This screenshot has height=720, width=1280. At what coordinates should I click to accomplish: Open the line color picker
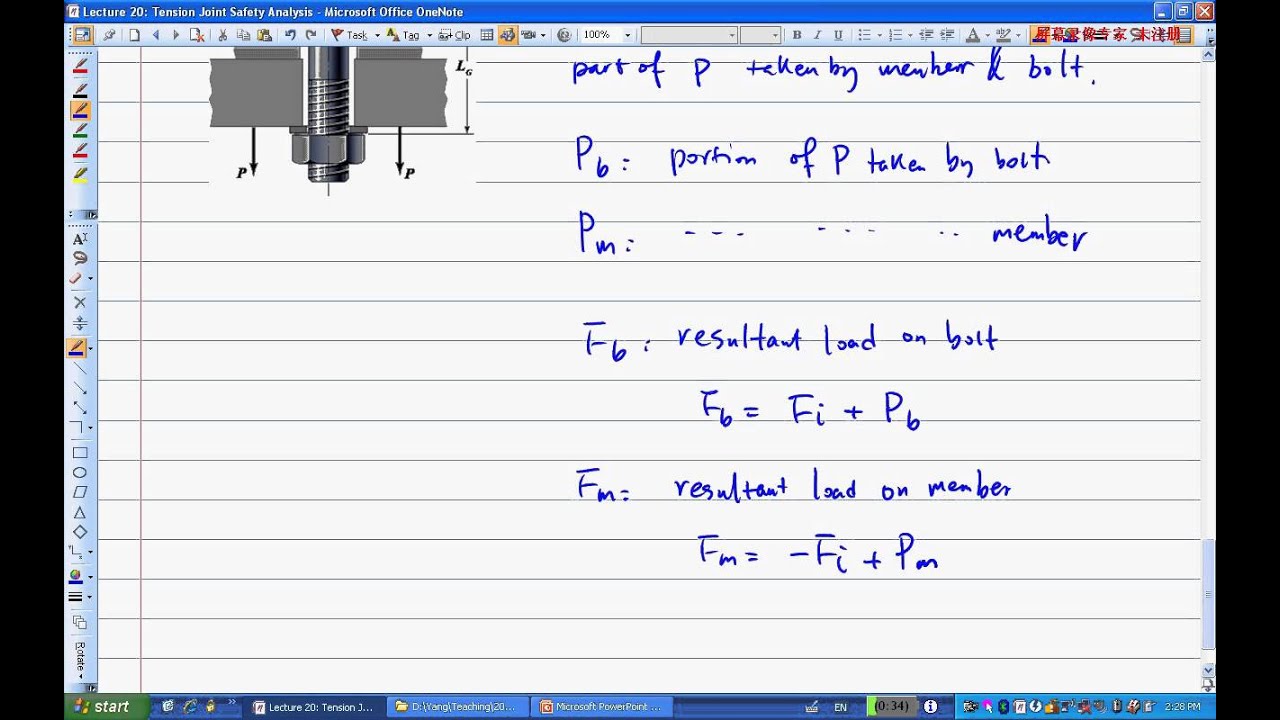tap(76, 576)
